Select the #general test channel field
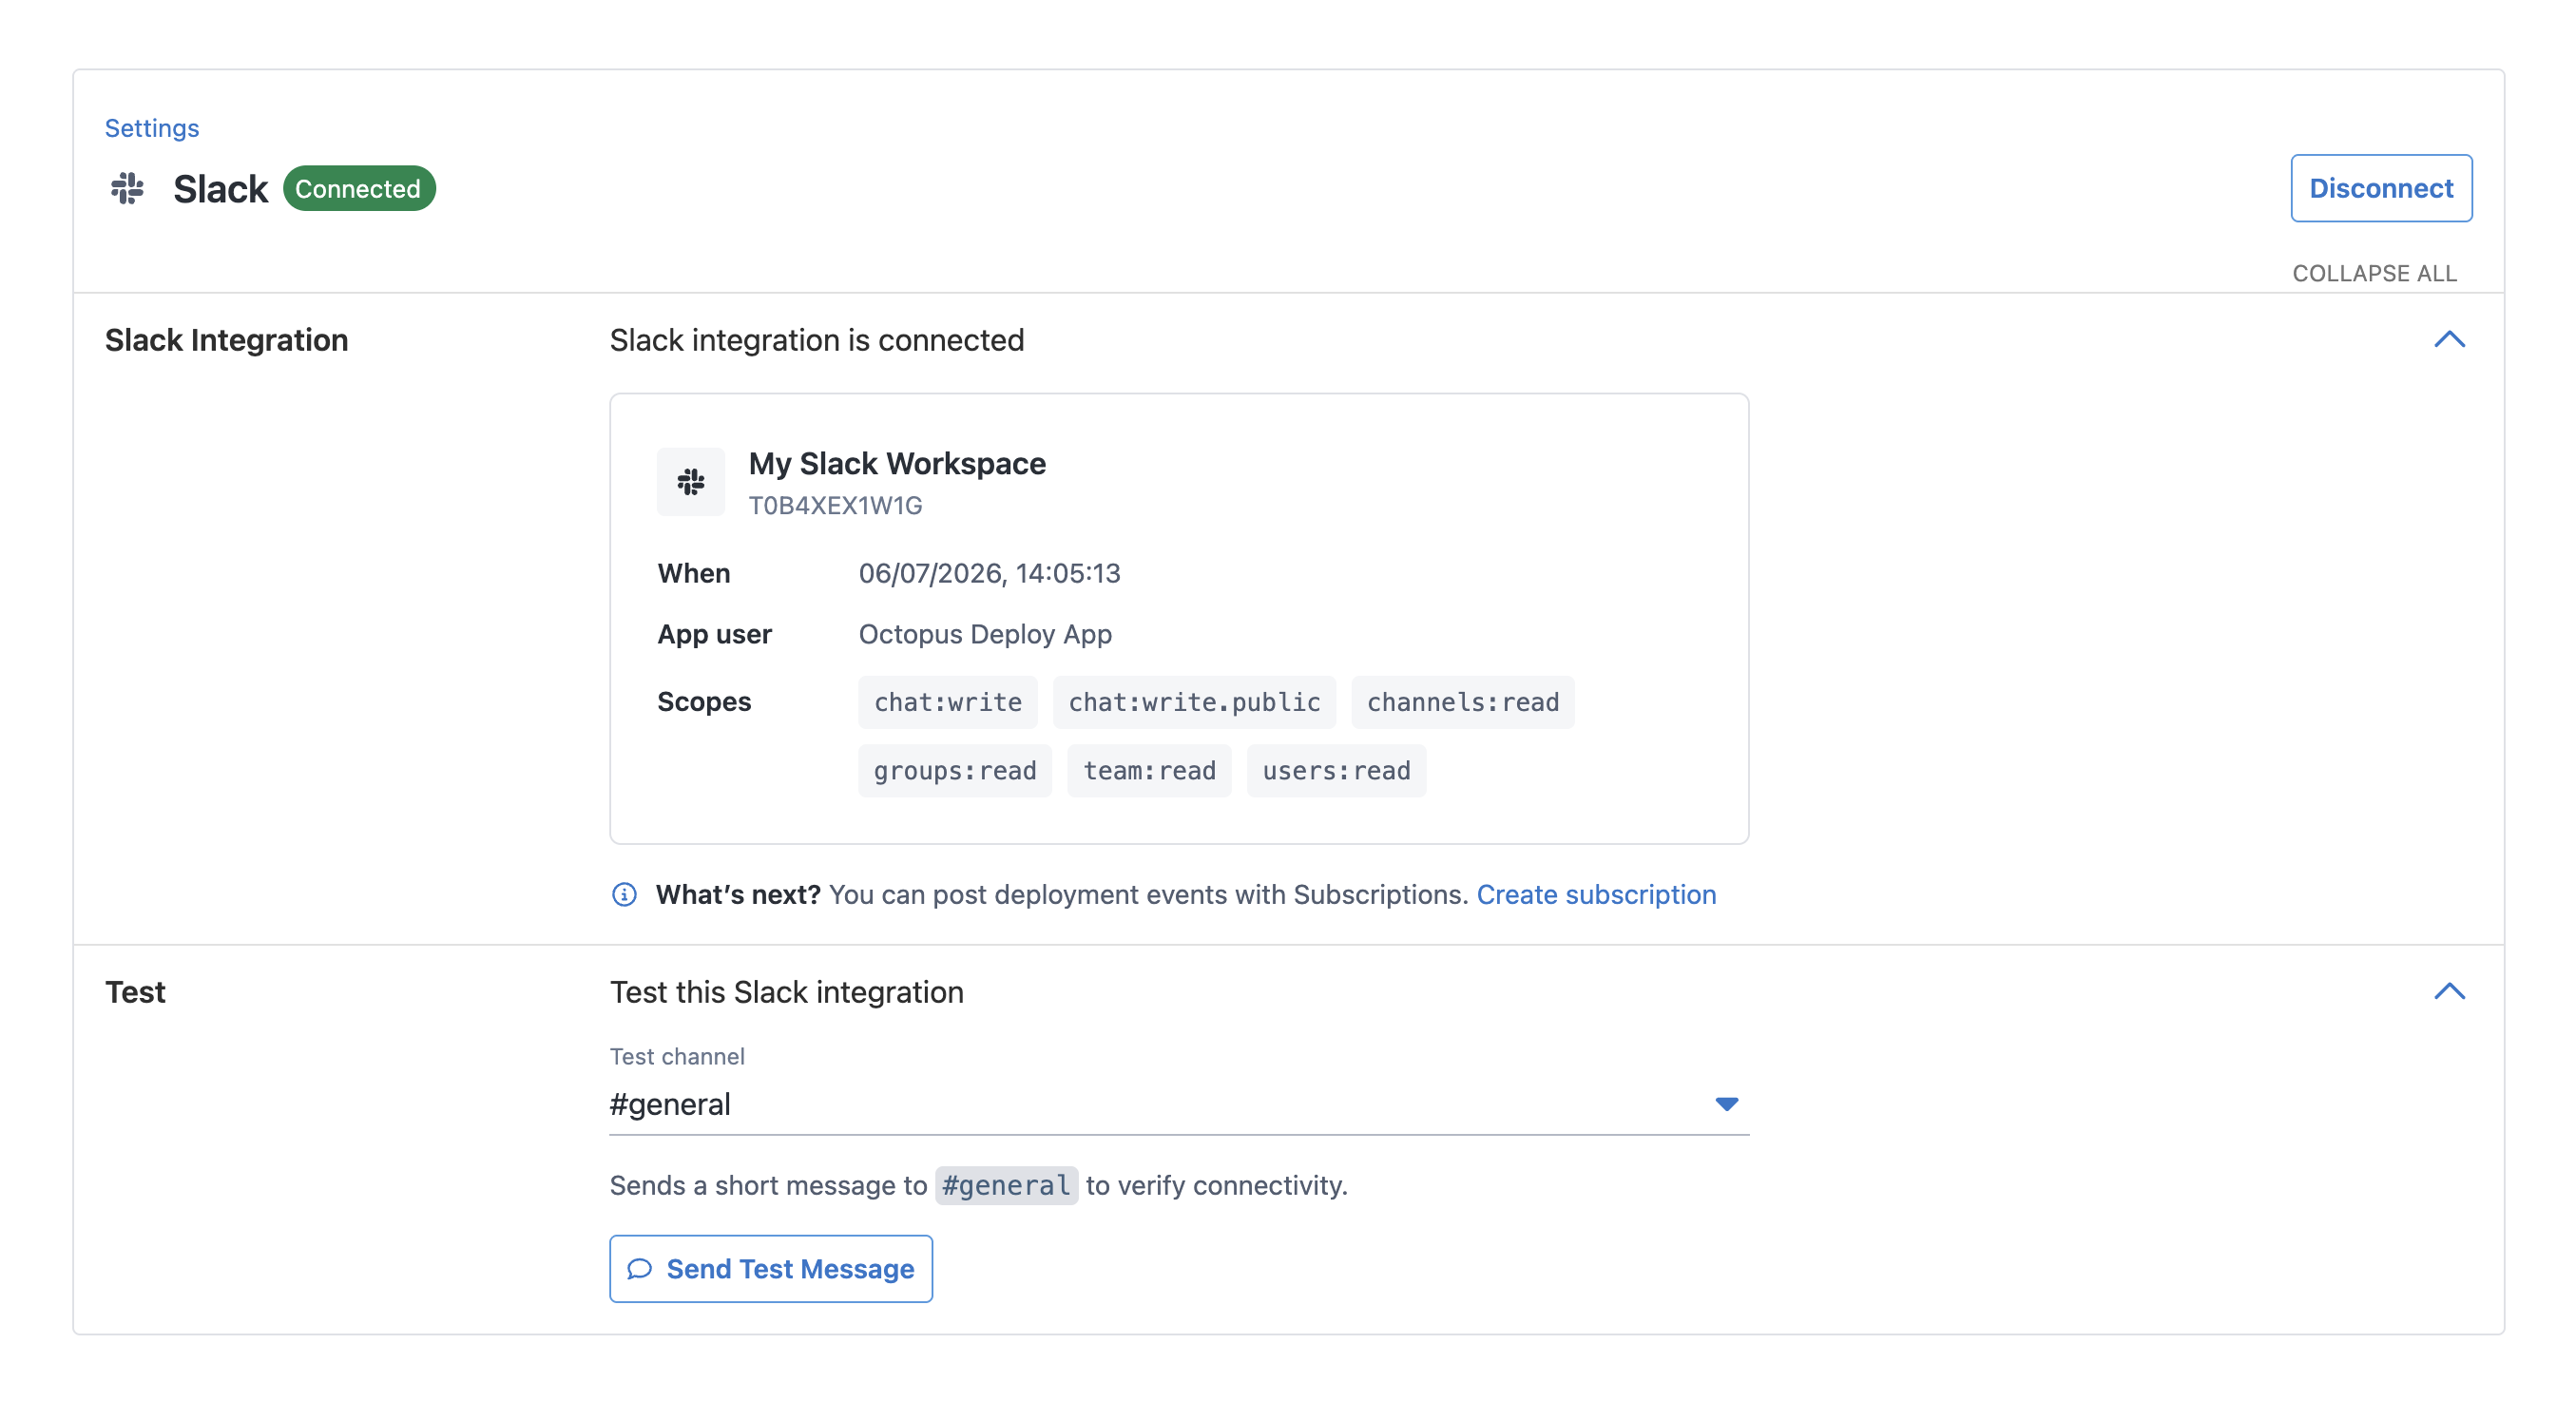 click(x=1179, y=1104)
